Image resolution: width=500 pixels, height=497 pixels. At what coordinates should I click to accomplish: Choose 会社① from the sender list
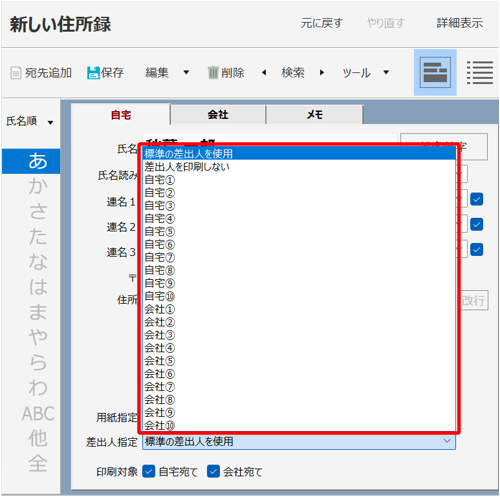[299, 309]
